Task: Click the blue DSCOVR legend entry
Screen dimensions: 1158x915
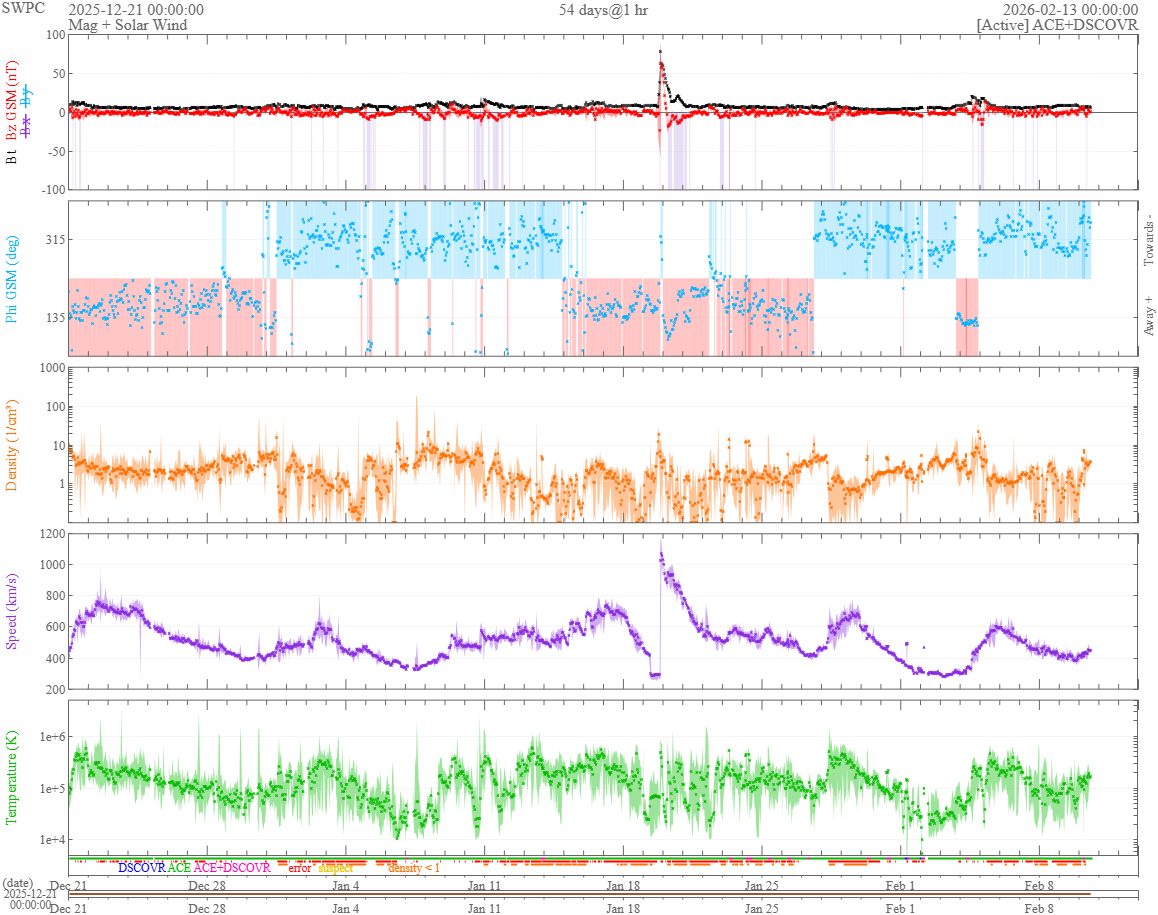Action: [x=142, y=868]
